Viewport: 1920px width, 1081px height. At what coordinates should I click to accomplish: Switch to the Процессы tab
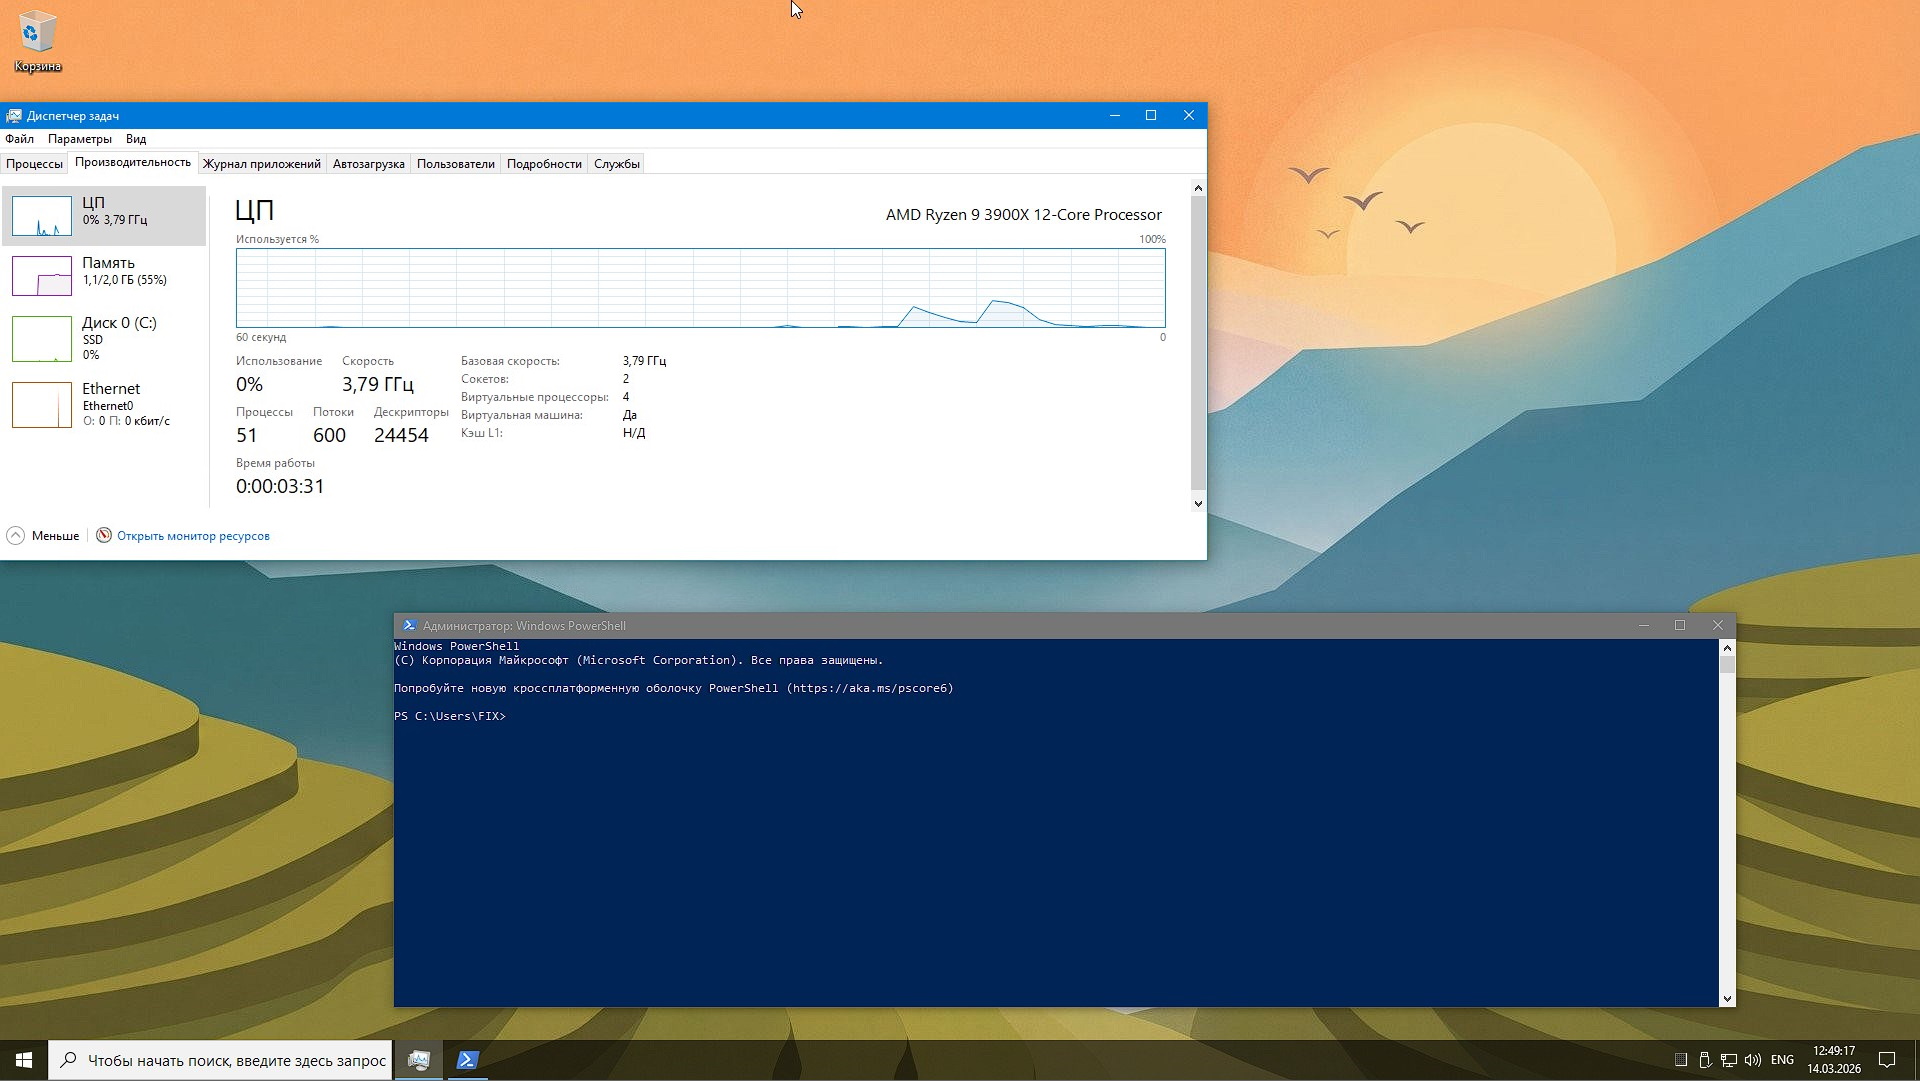tap(34, 164)
